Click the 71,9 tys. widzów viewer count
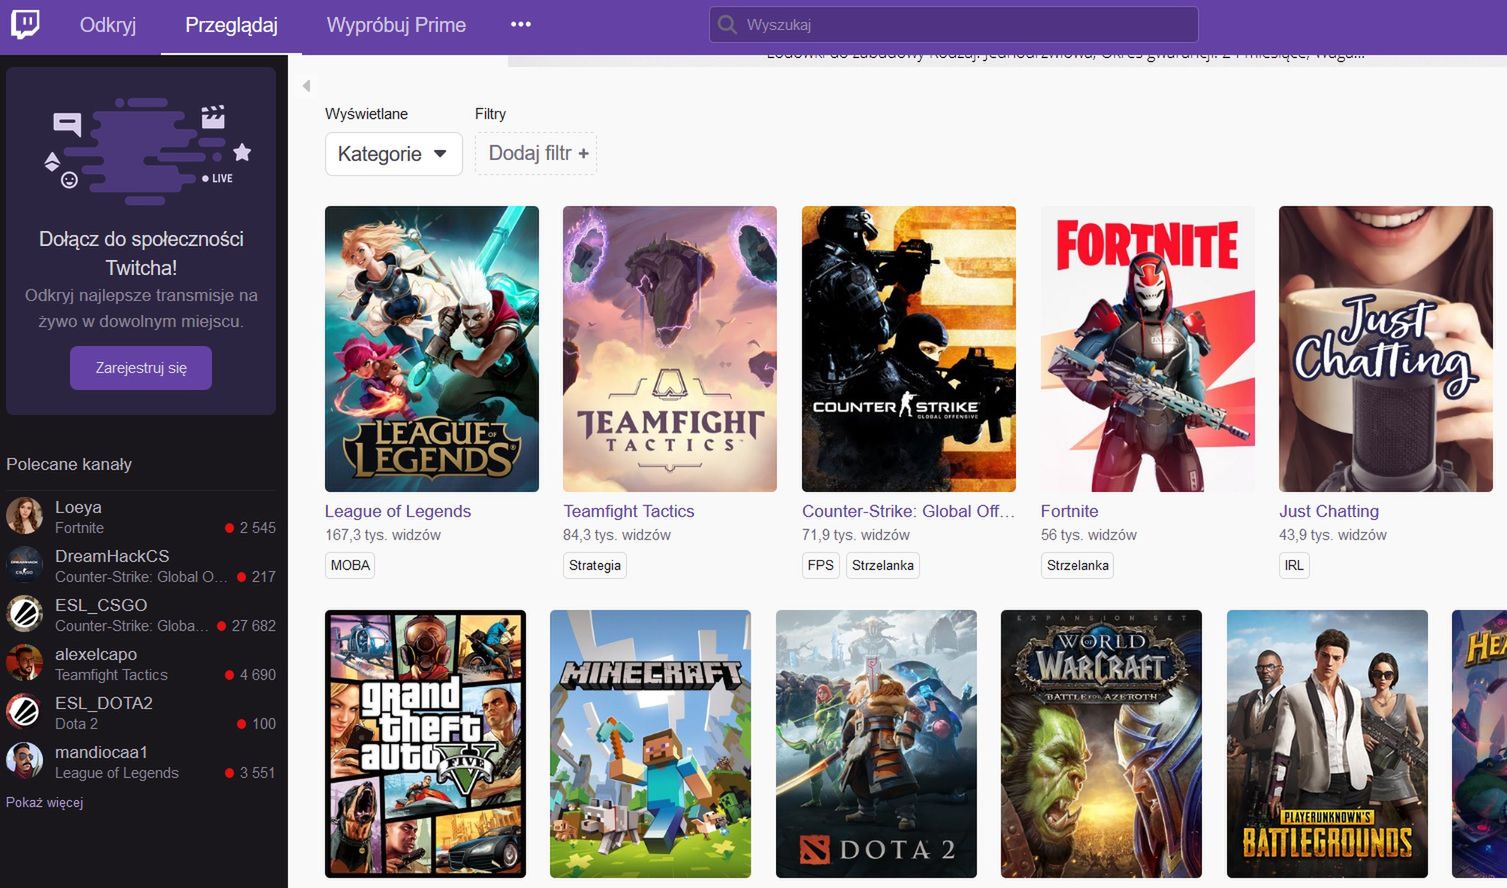 tap(856, 535)
